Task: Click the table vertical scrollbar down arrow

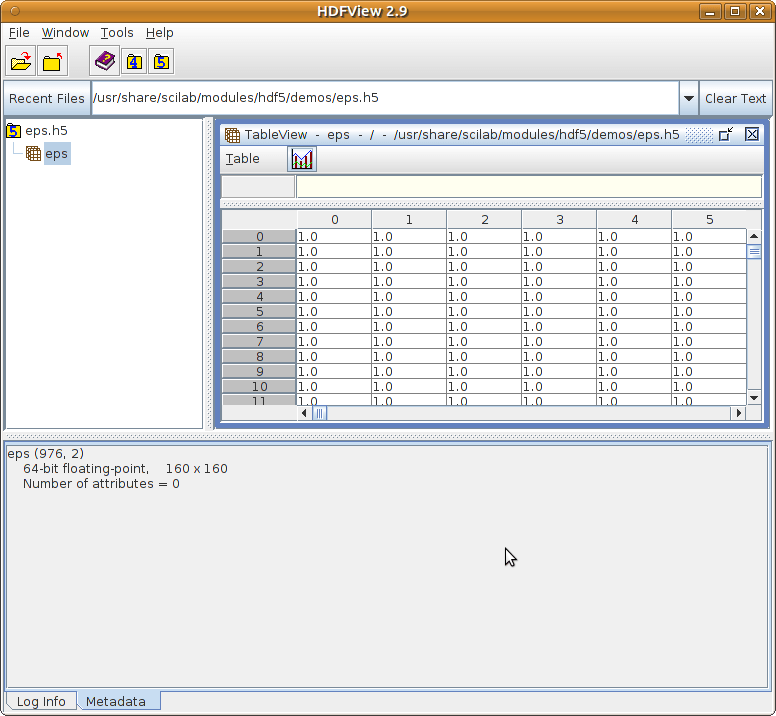Action: pyautogui.click(x=754, y=398)
